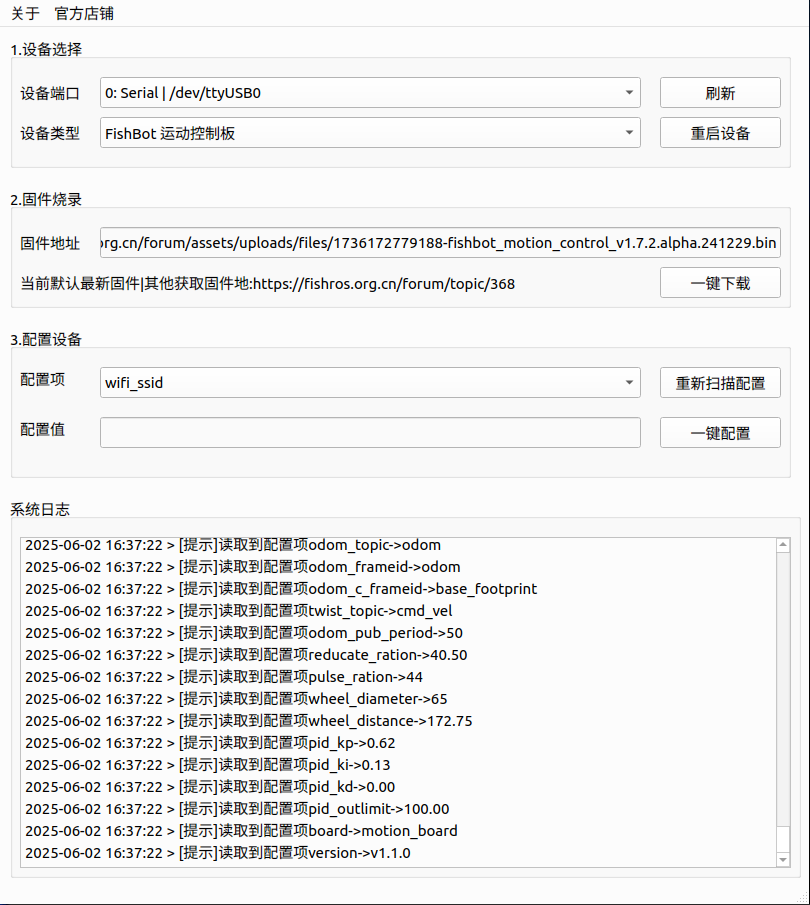810x905 pixels.
Task: Click log line pulse_ration->44
Action: click(223, 676)
